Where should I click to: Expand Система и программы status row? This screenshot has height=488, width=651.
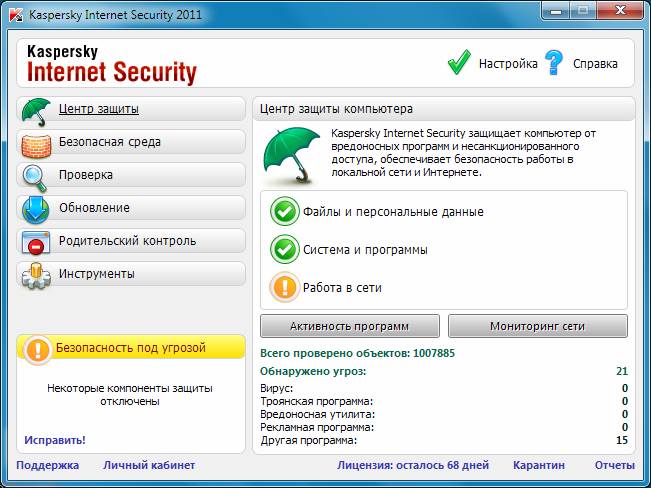(x=365, y=250)
